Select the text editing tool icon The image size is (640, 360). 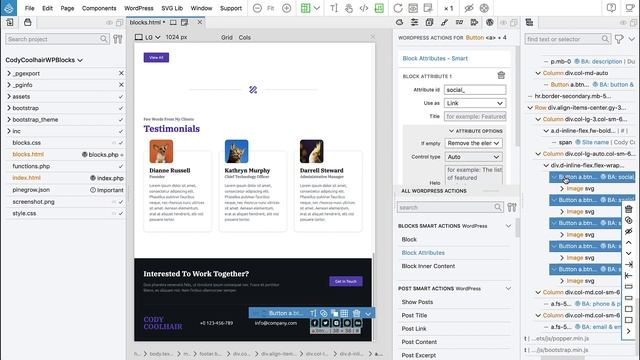(x=334, y=8)
